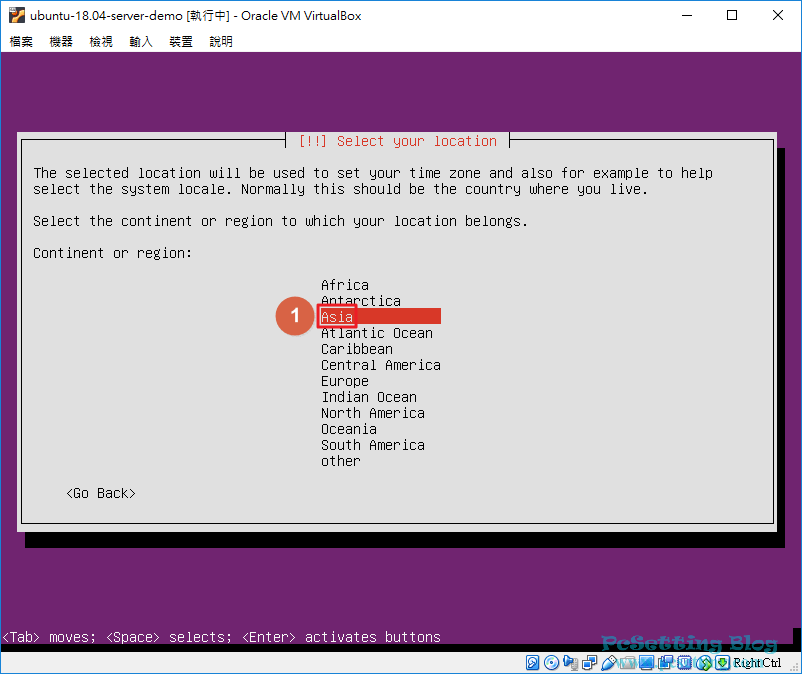Click the green arrow keyboard capture icon
This screenshot has height=674, width=802.
pos(722,663)
